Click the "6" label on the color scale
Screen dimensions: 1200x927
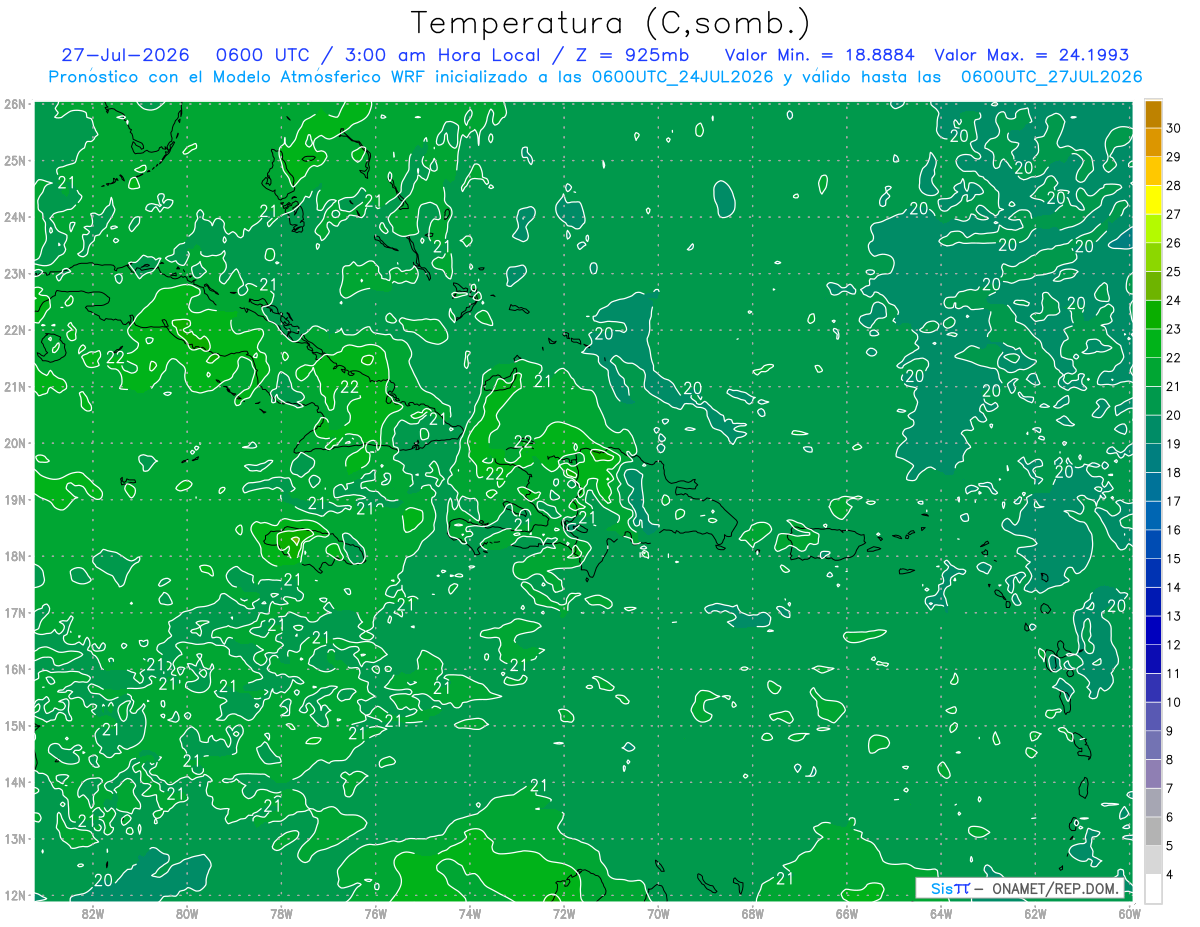tap(1170, 817)
